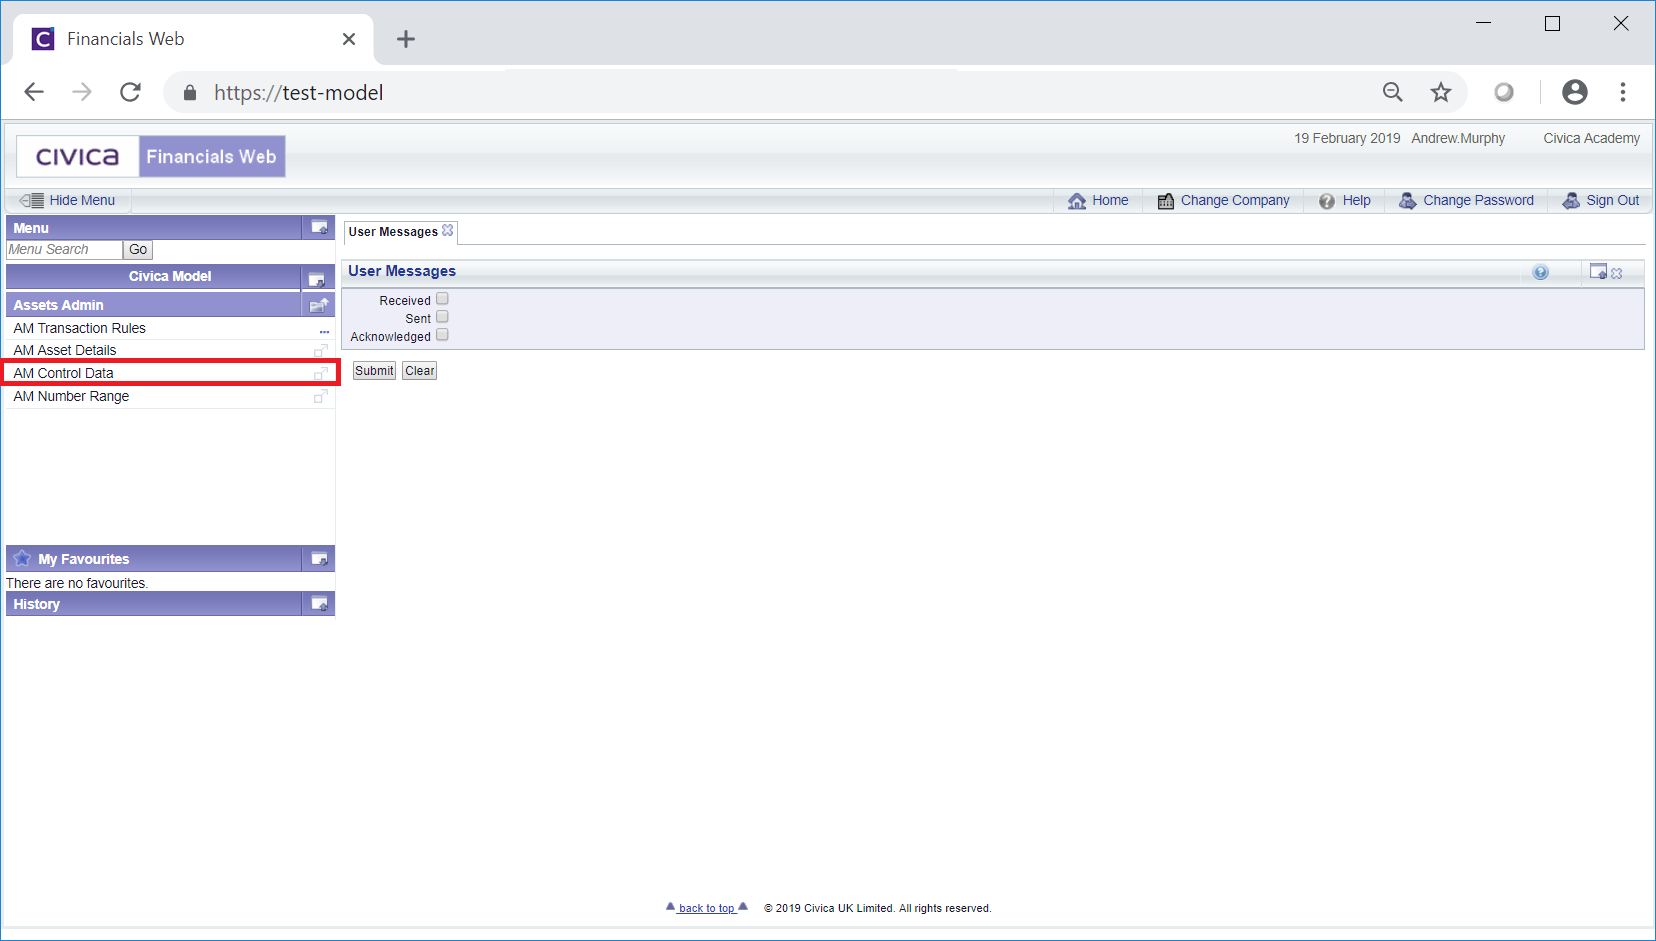Open the browser three-dot menu
Viewport: 1656px width, 941px height.
click(1623, 92)
